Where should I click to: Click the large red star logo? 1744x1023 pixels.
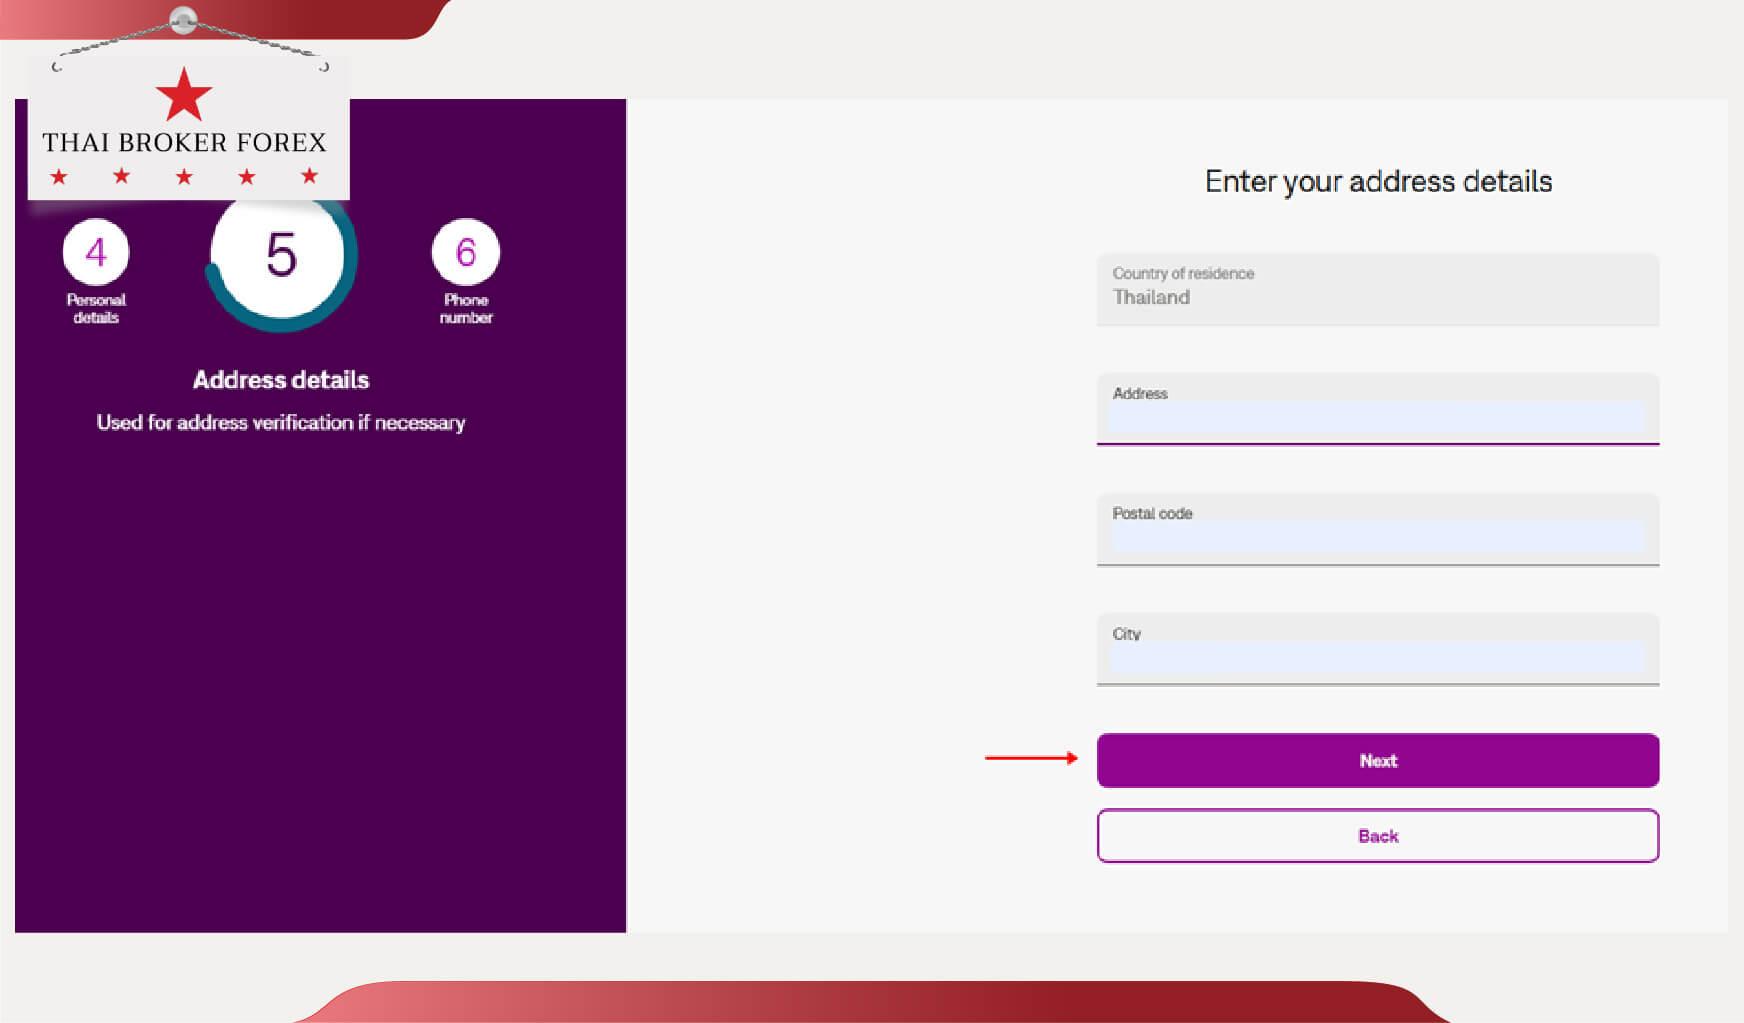pos(184,96)
